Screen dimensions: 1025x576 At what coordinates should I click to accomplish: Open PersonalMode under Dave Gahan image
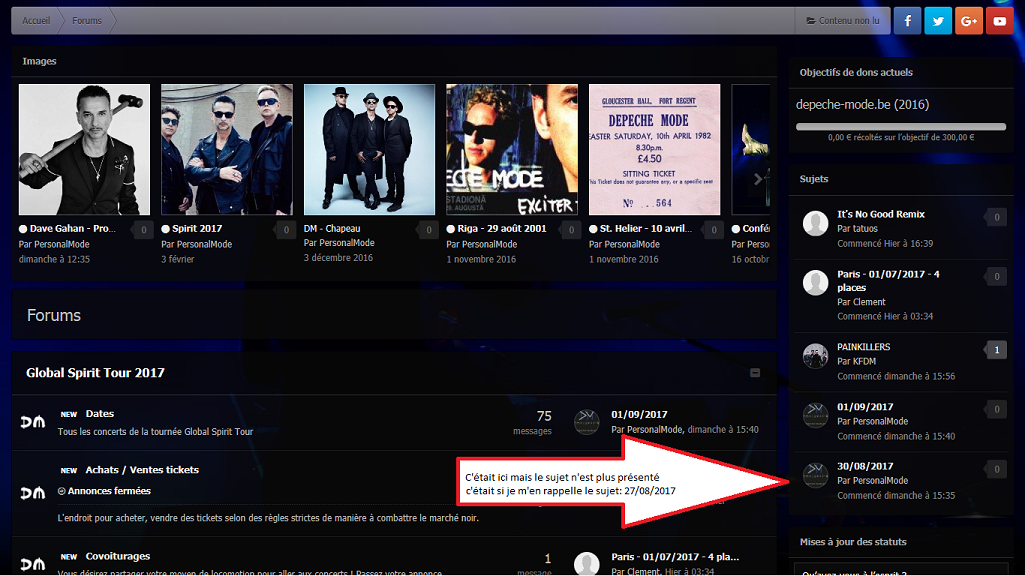tap(62, 245)
